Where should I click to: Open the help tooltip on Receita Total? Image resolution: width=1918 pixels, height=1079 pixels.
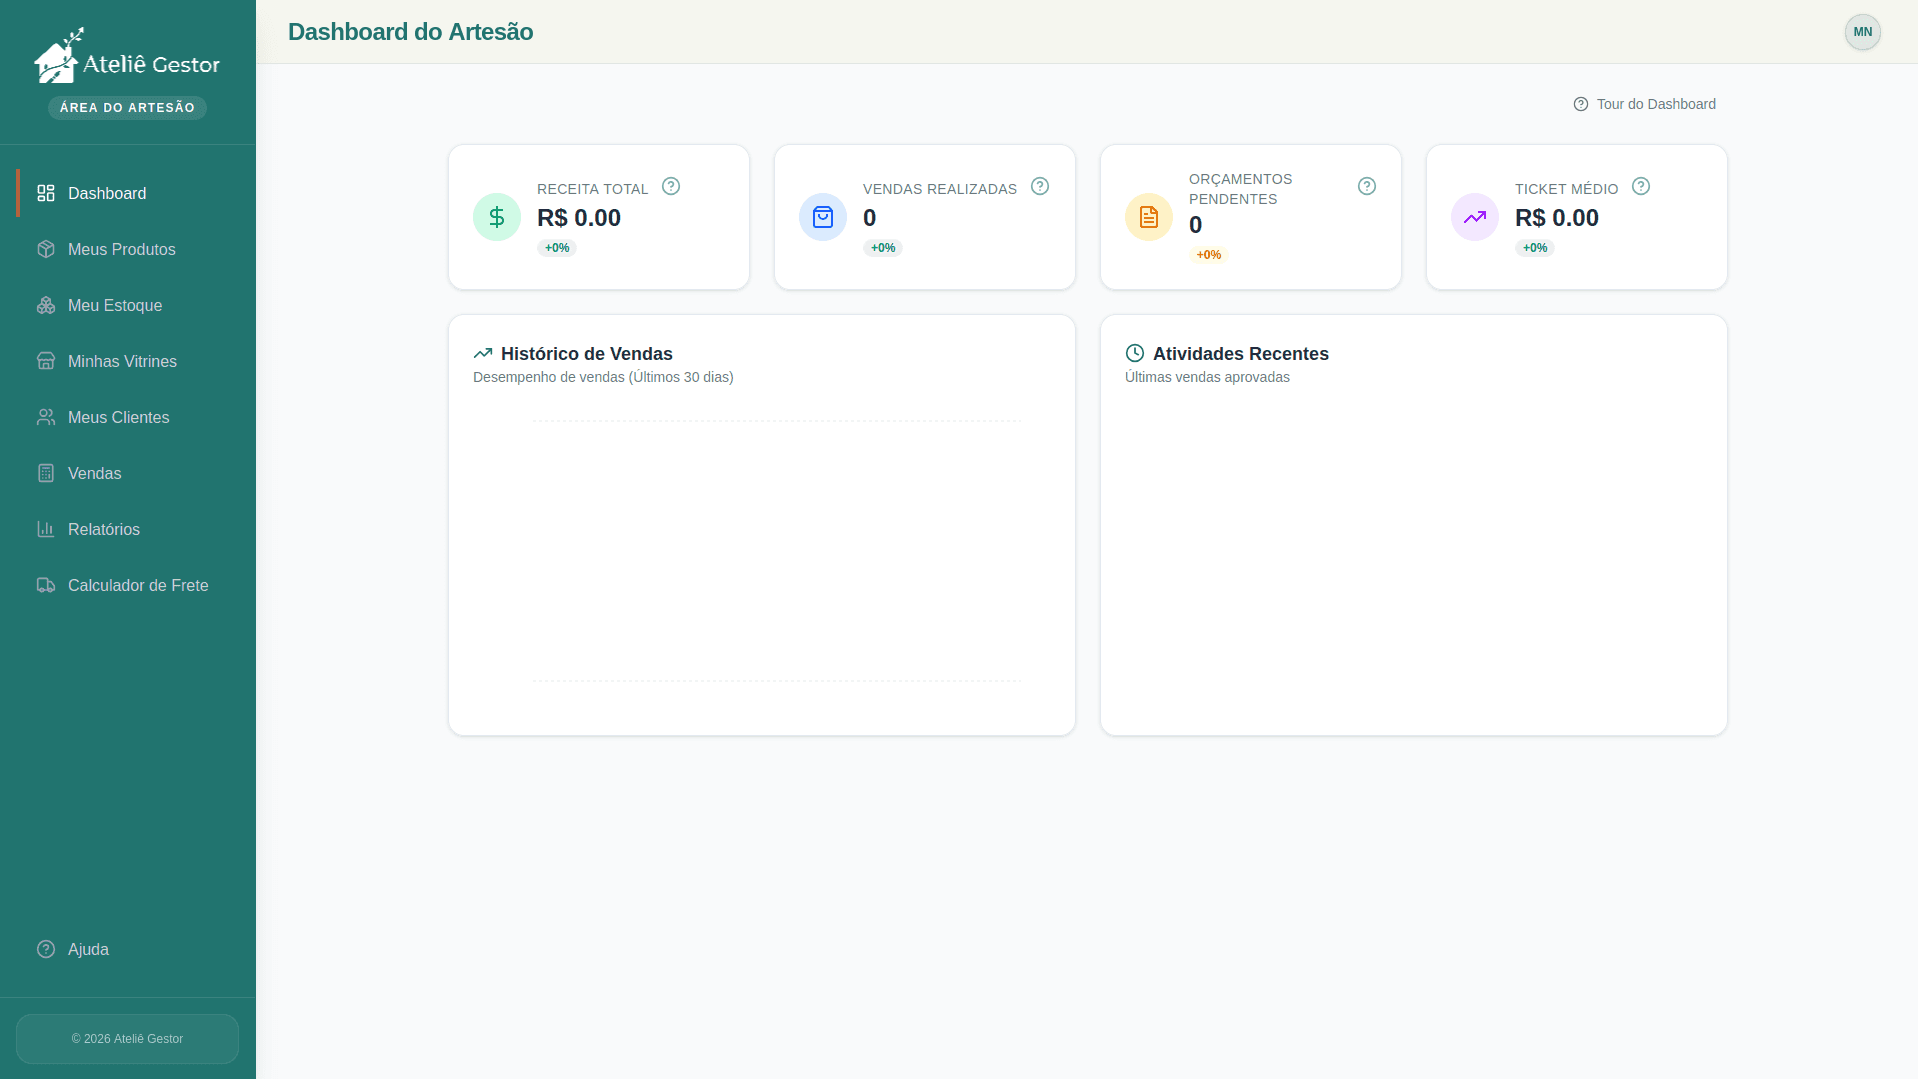[x=670, y=186]
